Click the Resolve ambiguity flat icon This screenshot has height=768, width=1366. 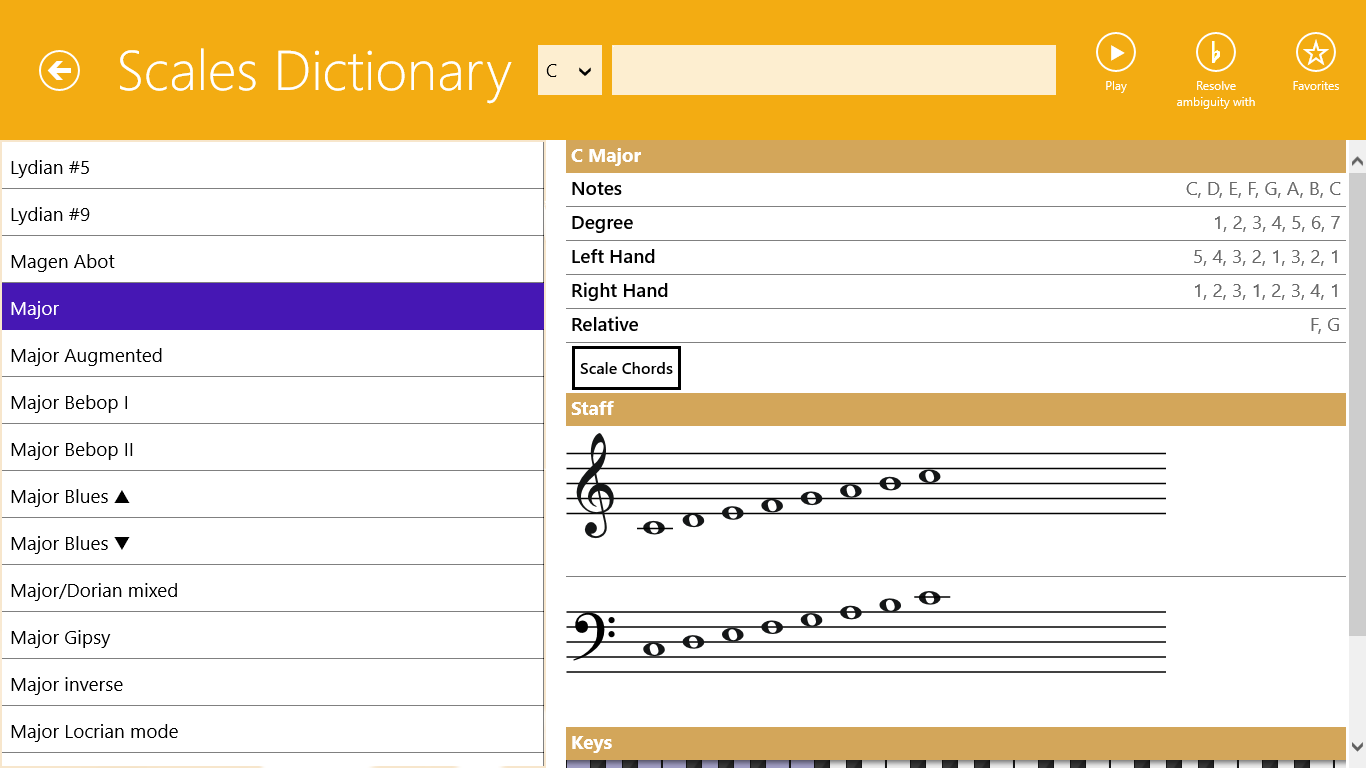click(1215, 52)
